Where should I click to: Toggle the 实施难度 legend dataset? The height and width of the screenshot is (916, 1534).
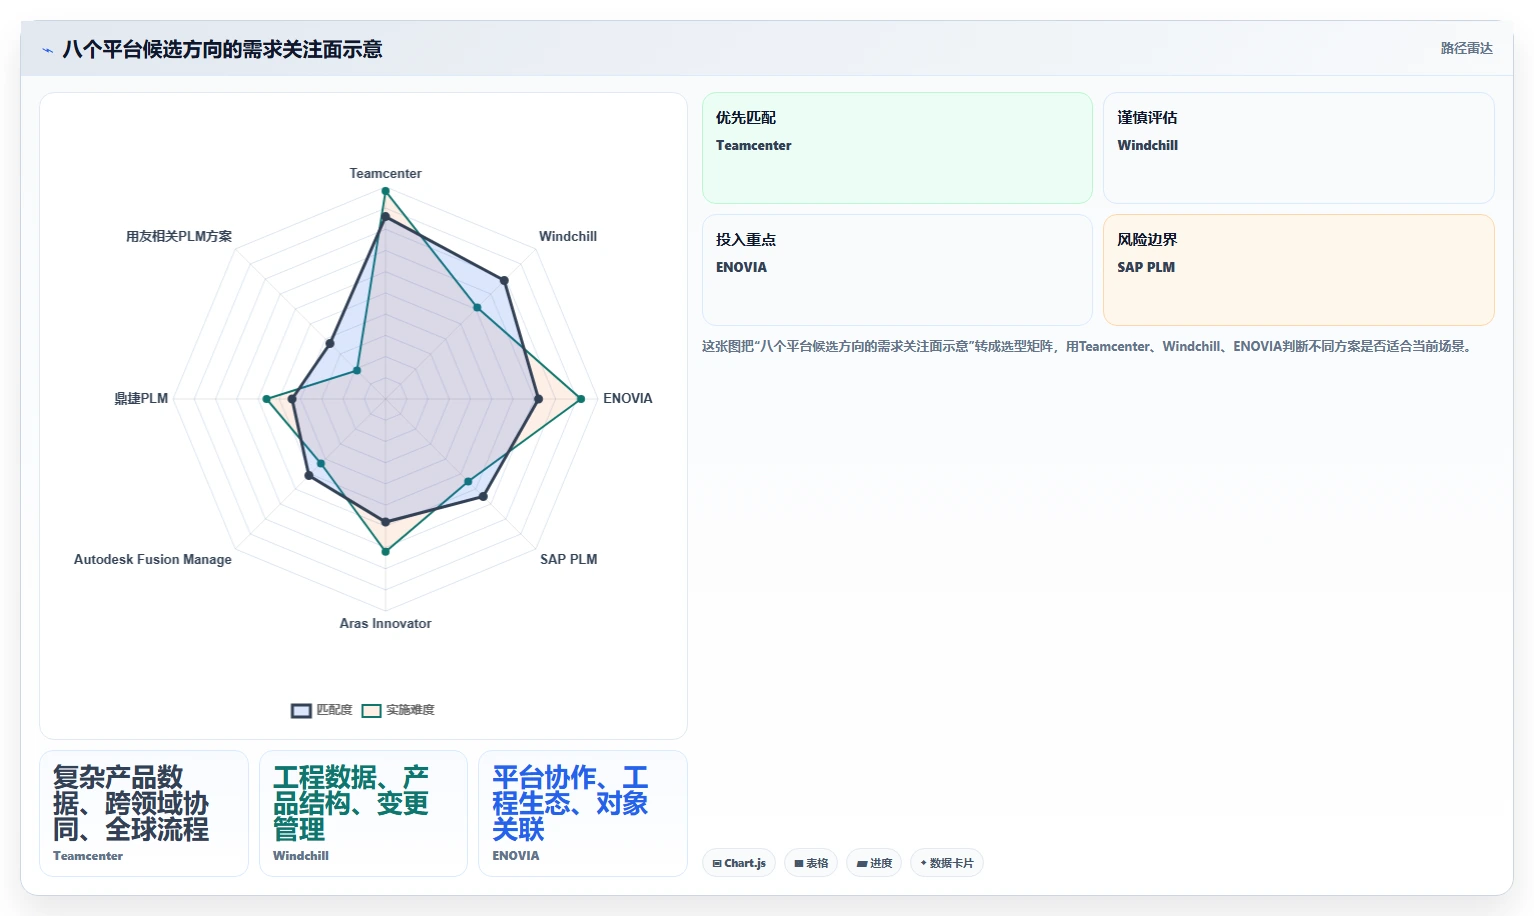398,710
